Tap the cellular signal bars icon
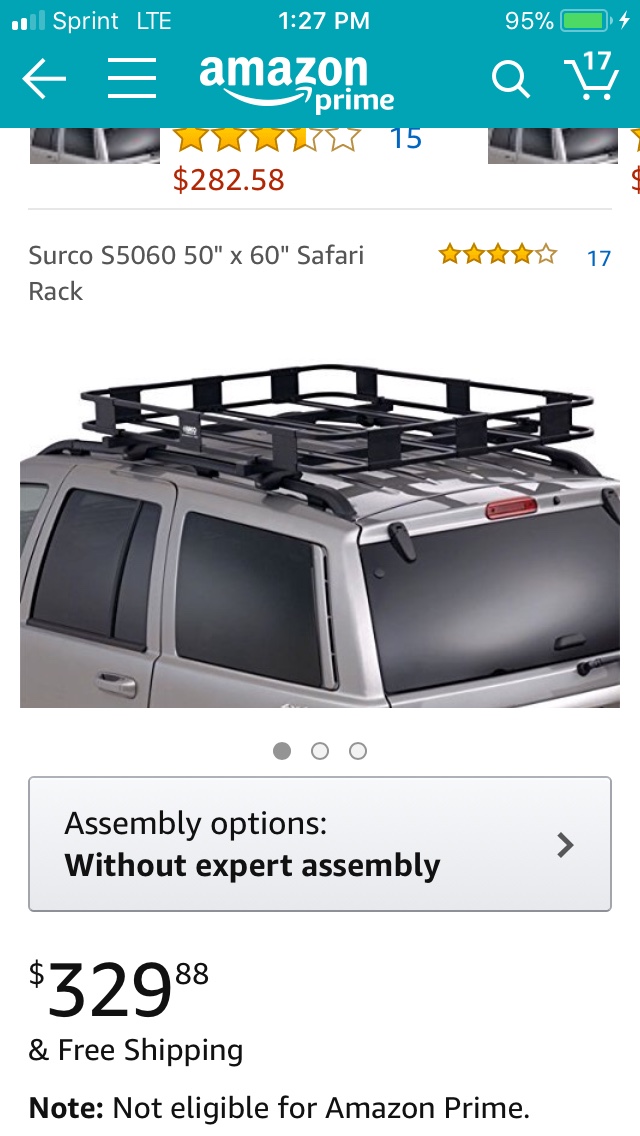This screenshot has width=640, height=1136. click(x=29, y=21)
